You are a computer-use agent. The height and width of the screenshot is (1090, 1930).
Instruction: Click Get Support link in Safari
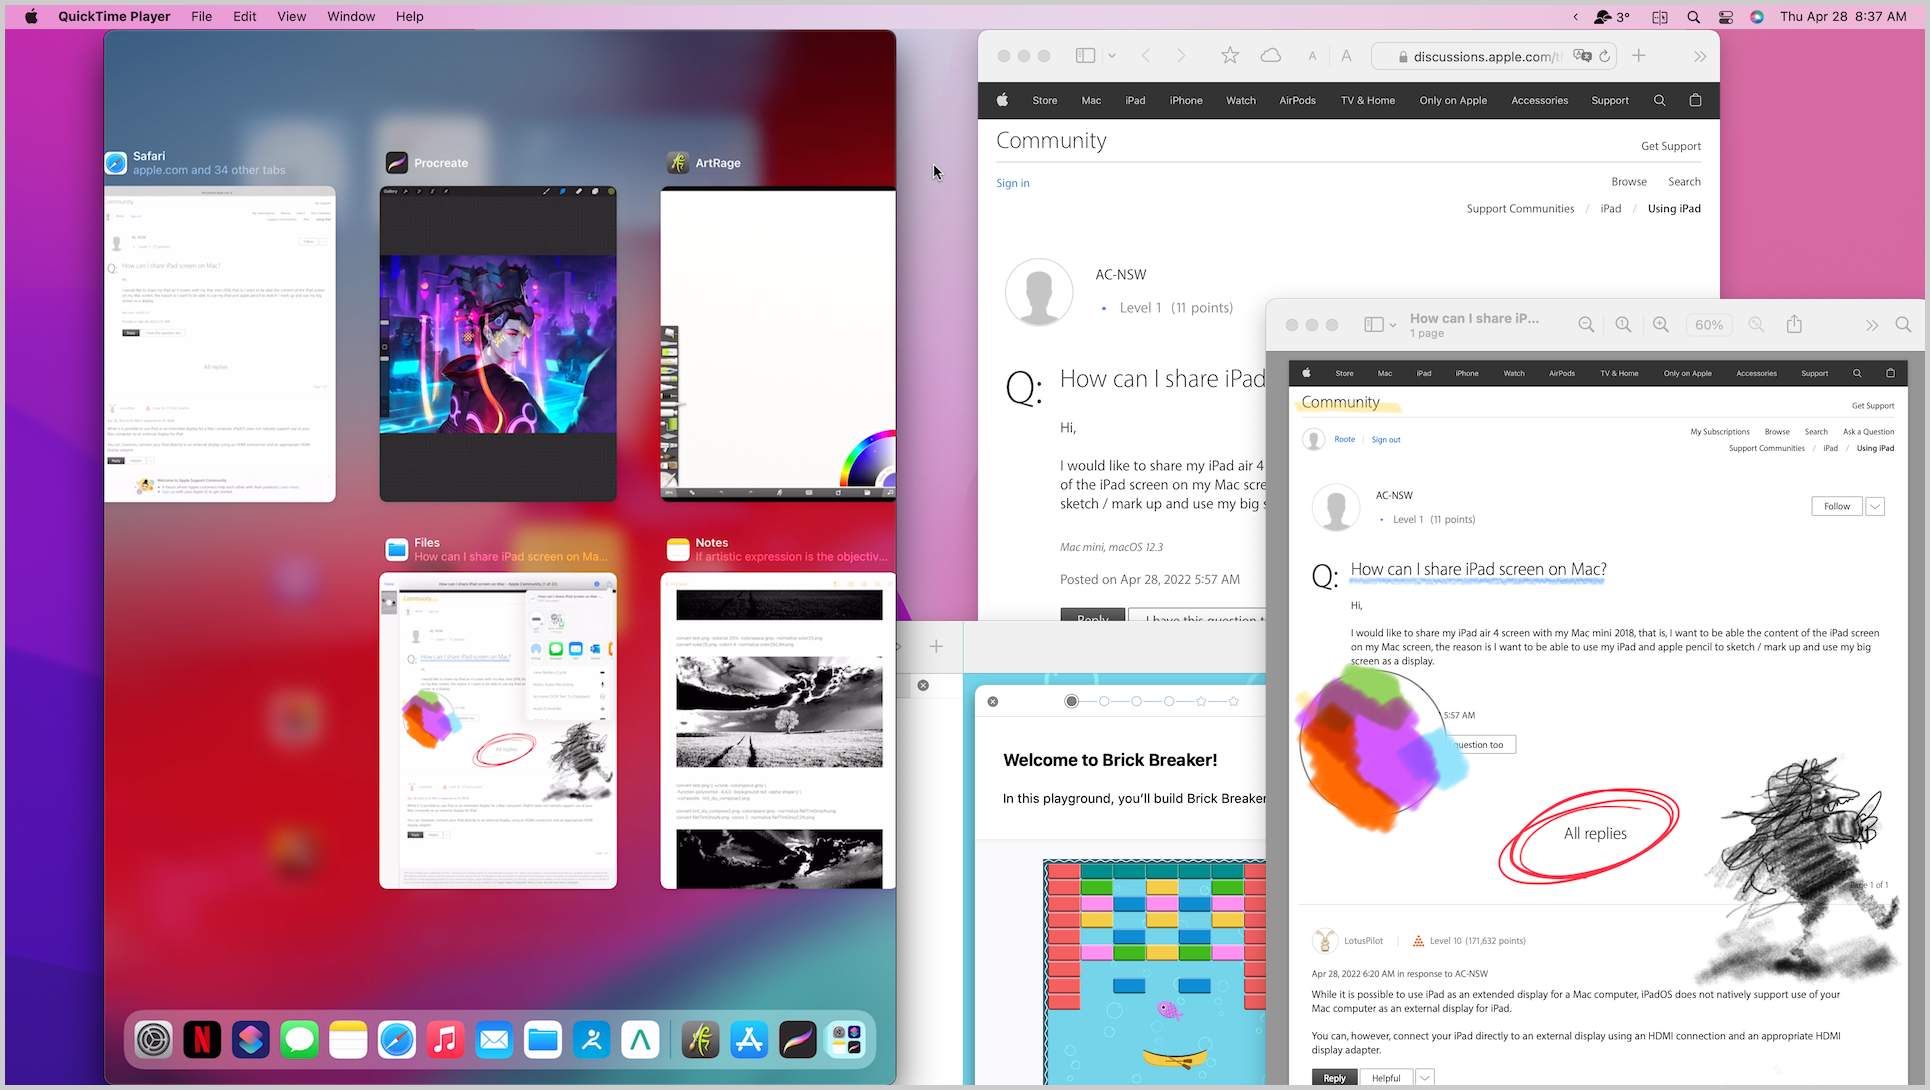pyautogui.click(x=1670, y=146)
